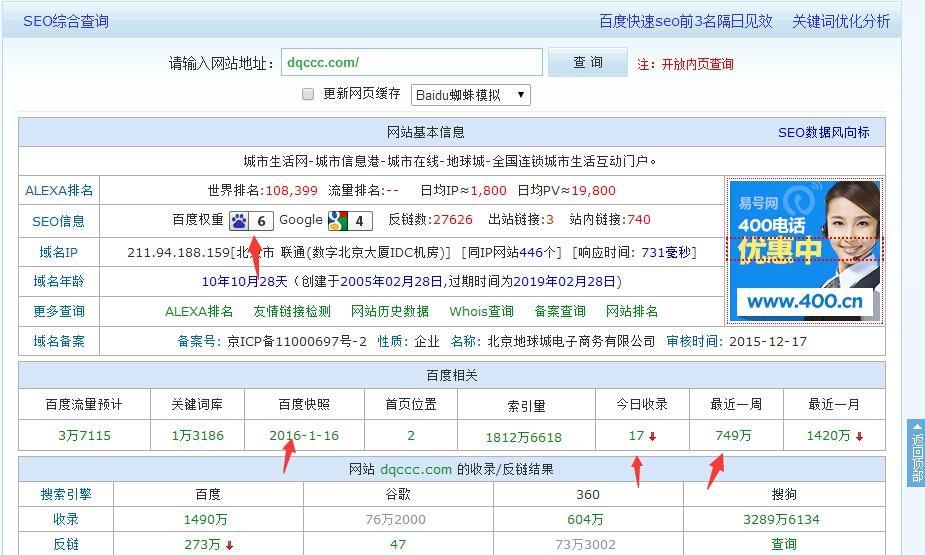Screen dimensions: 925x555
Task: Click the website address input field
Action: coord(411,63)
